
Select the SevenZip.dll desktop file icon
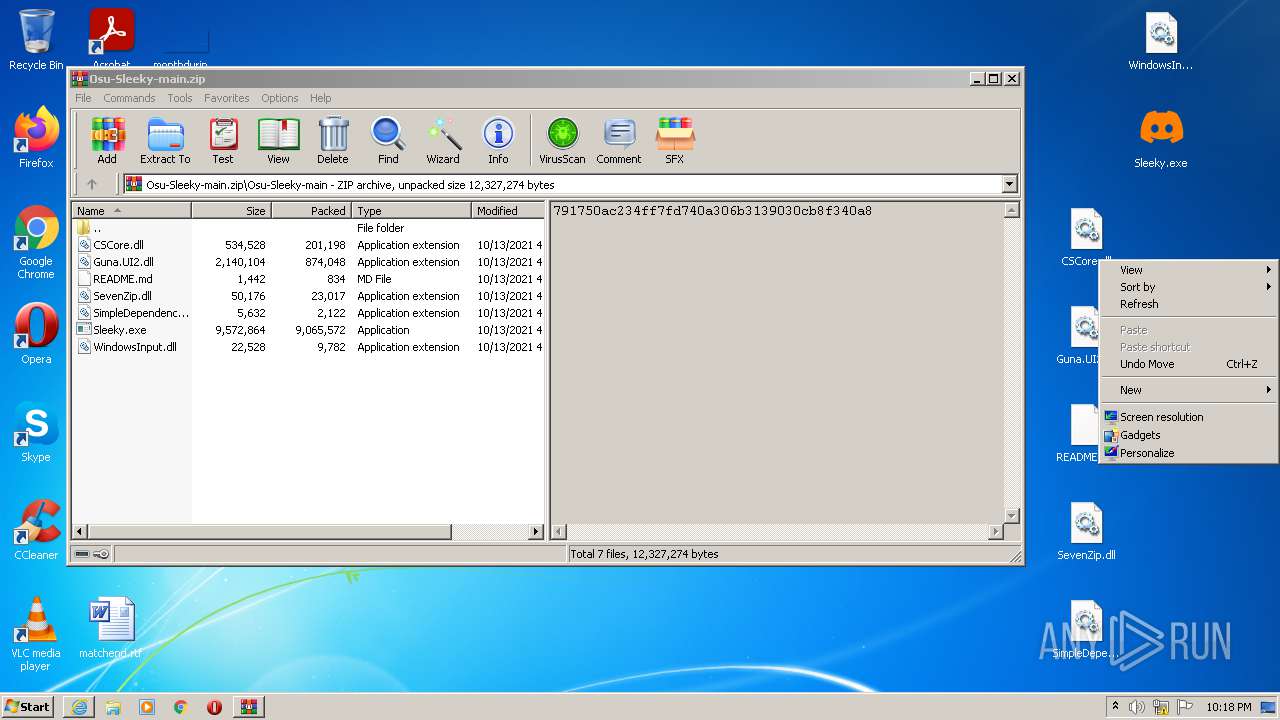pos(1086,530)
